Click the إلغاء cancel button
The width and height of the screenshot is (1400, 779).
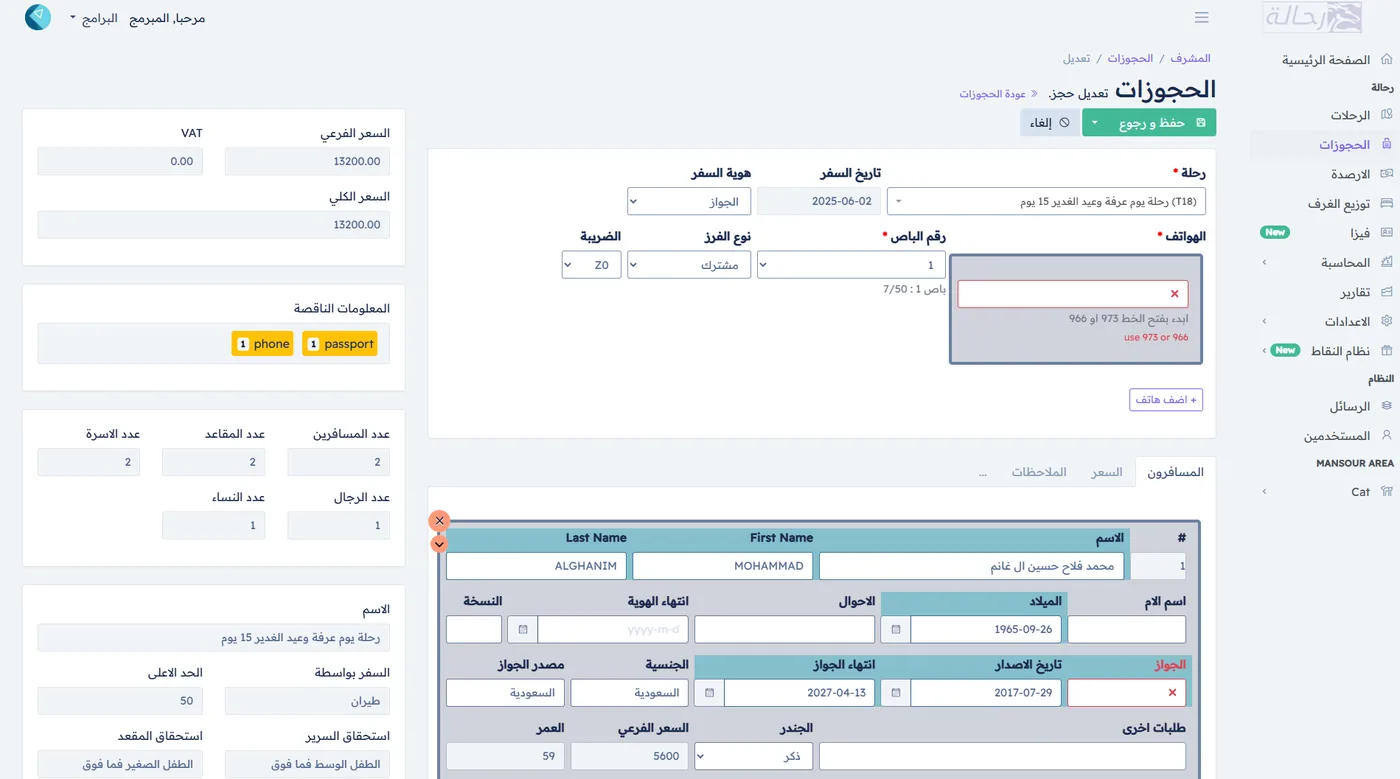[x=1049, y=123]
